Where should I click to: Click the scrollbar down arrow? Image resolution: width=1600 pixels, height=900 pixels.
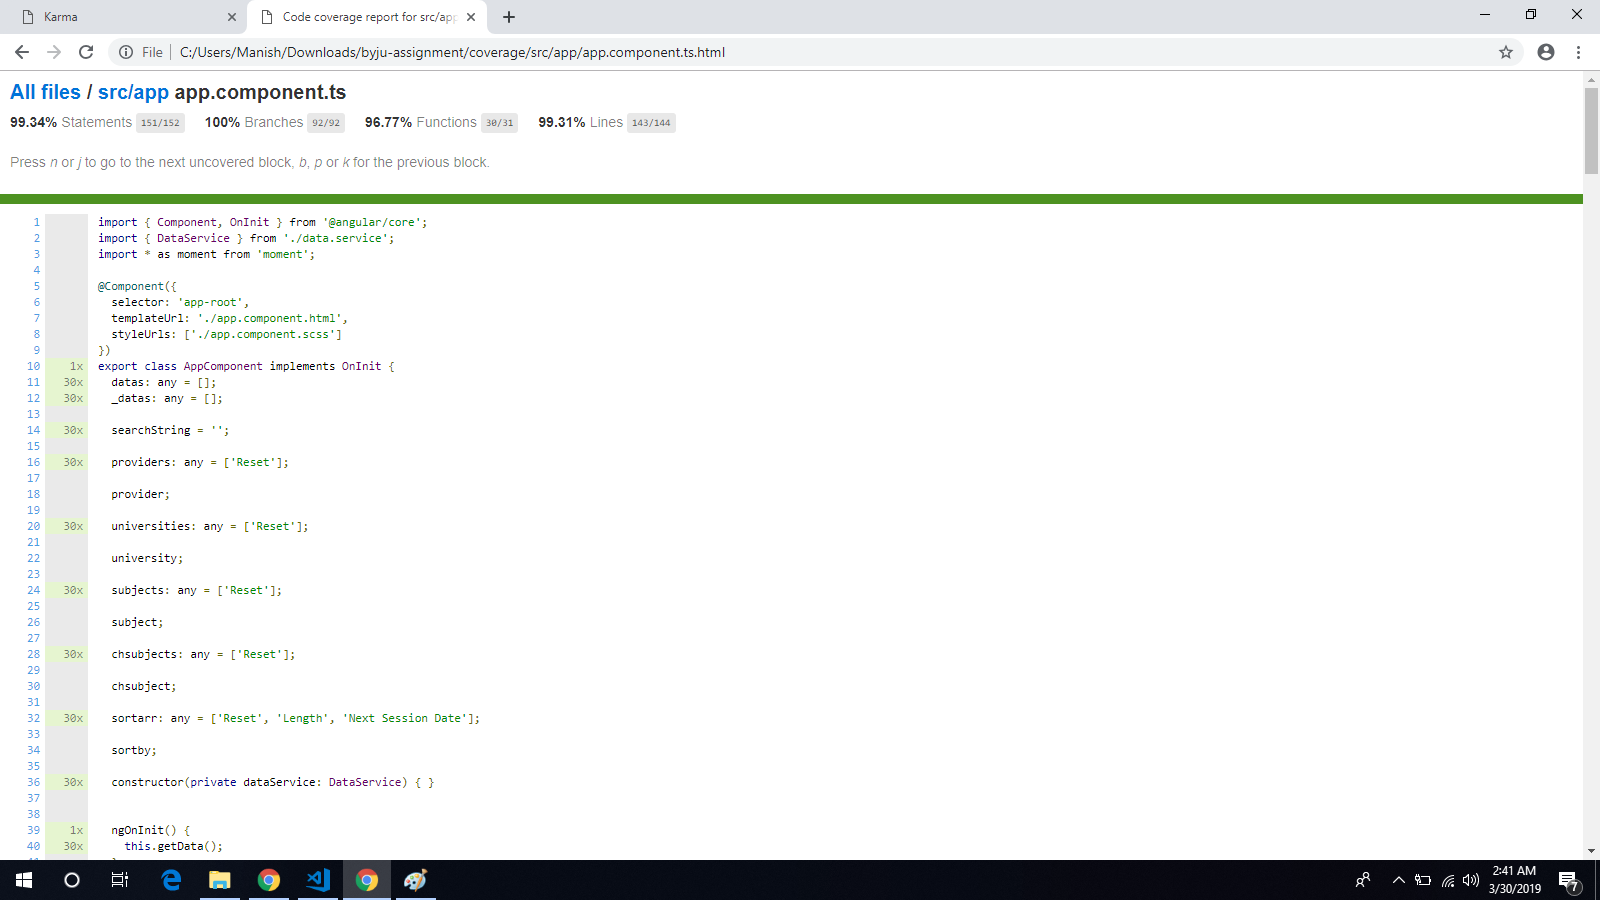1591,851
